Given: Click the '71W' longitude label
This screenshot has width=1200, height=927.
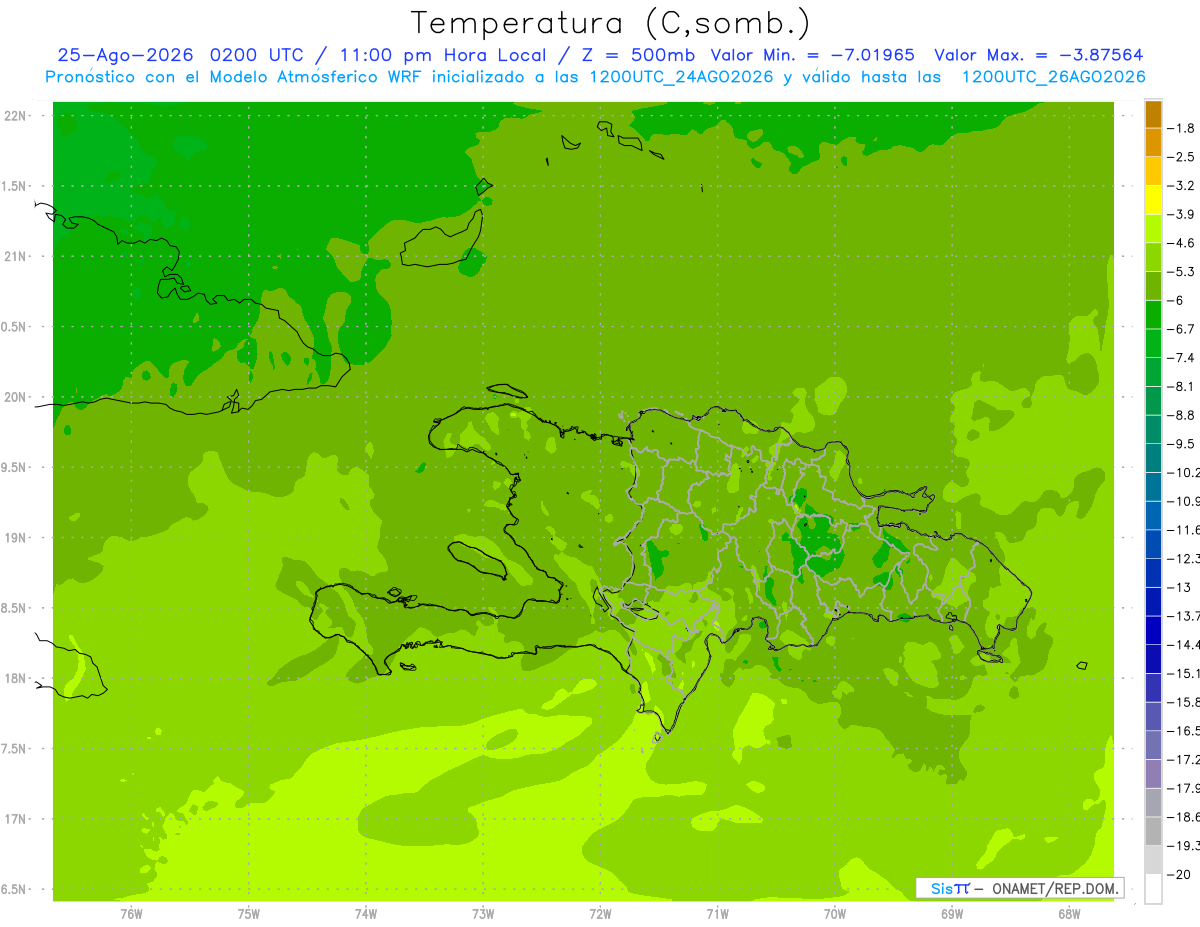Looking at the screenshot, I should click(718, 914).
